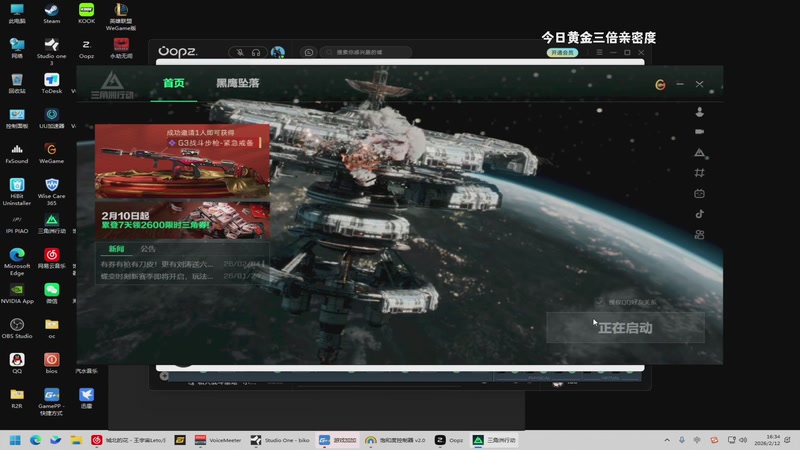Click the 正在启动 launch button
The height and width of the screenshot is (450, 800).
[626, 328]
